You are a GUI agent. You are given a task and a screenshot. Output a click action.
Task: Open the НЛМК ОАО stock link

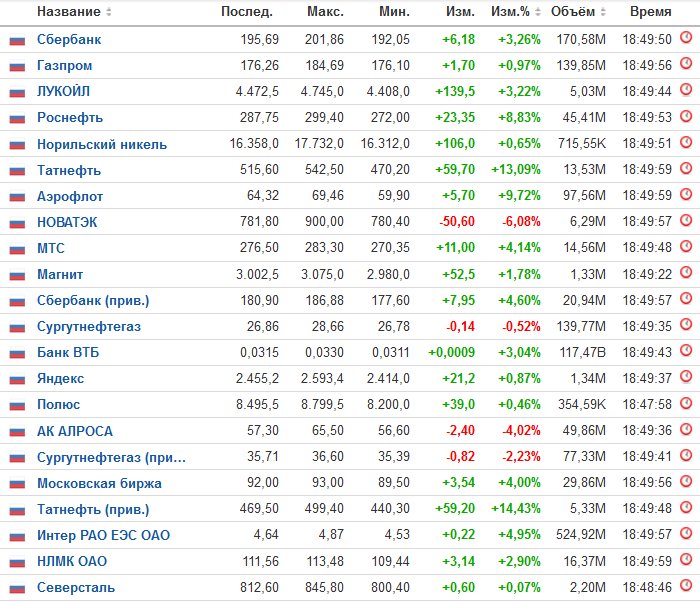[72, 561]
